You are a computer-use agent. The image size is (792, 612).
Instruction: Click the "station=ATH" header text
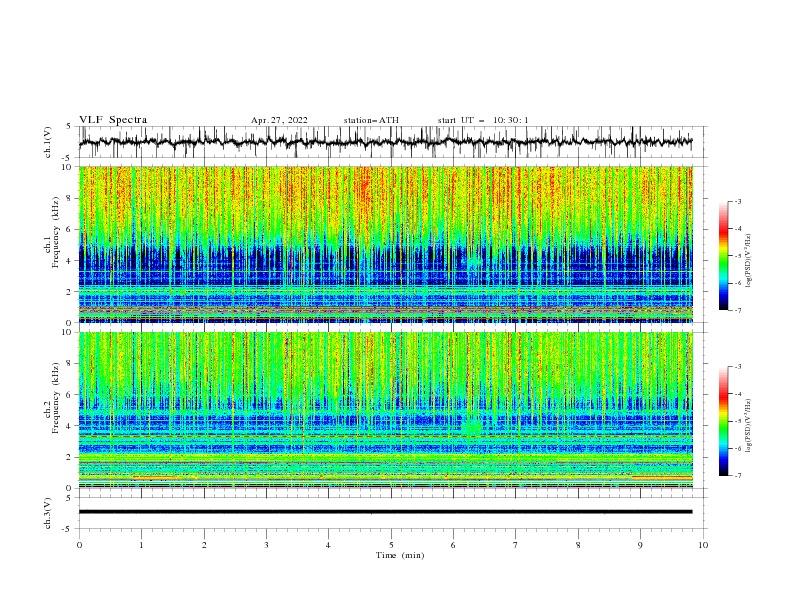tap(371, 120)
